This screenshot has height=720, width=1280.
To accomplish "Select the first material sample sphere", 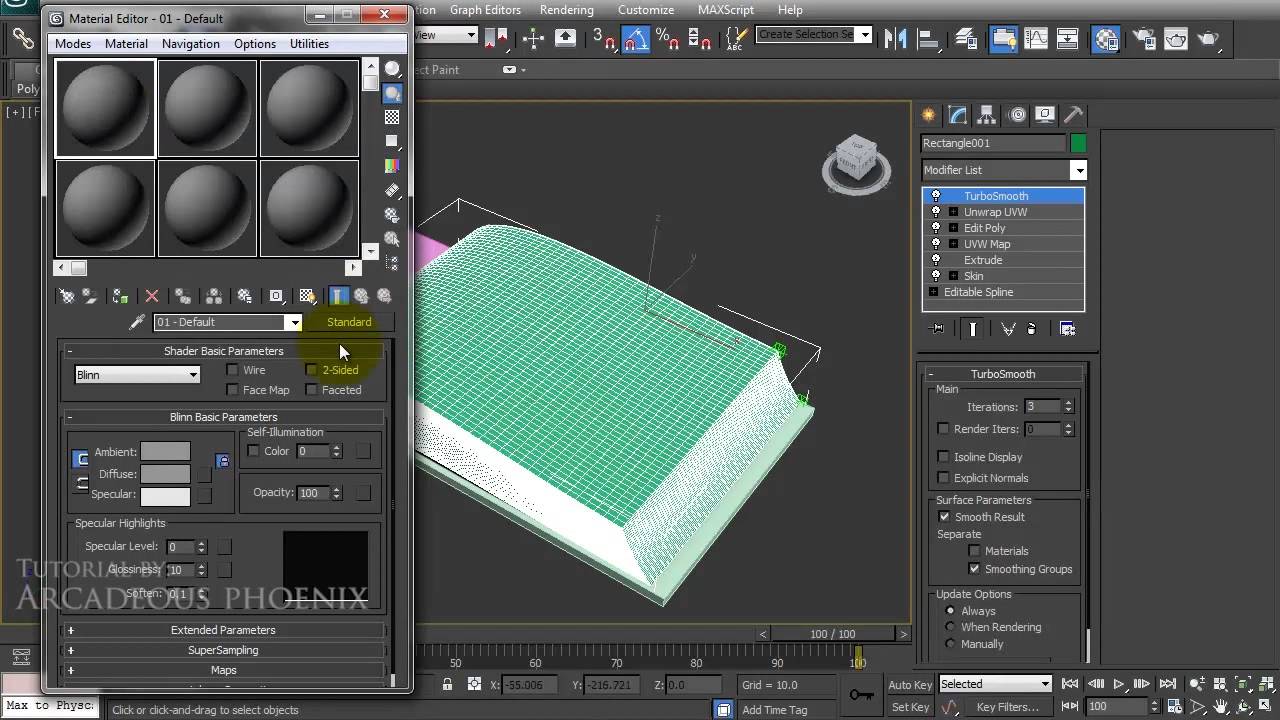I will click(105, 108).
